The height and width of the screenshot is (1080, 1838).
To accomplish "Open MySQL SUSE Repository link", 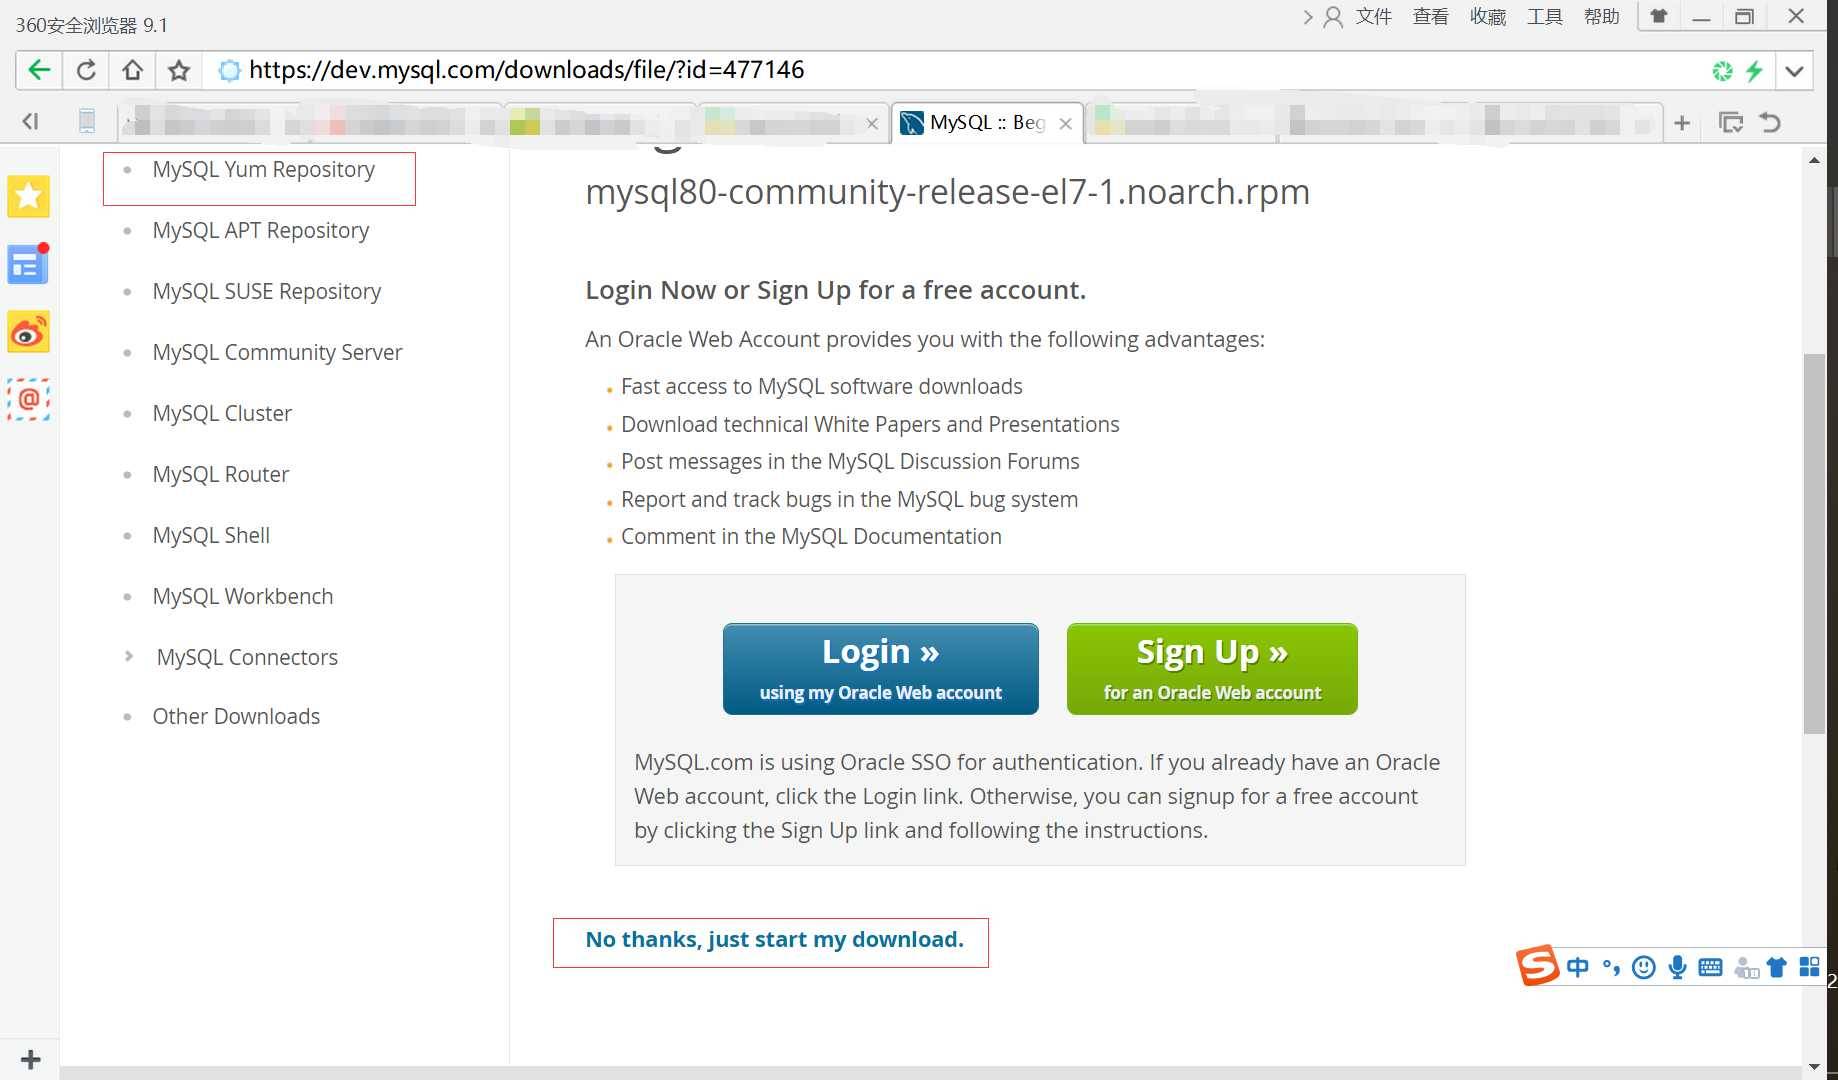I will click(x=267, y=292).
